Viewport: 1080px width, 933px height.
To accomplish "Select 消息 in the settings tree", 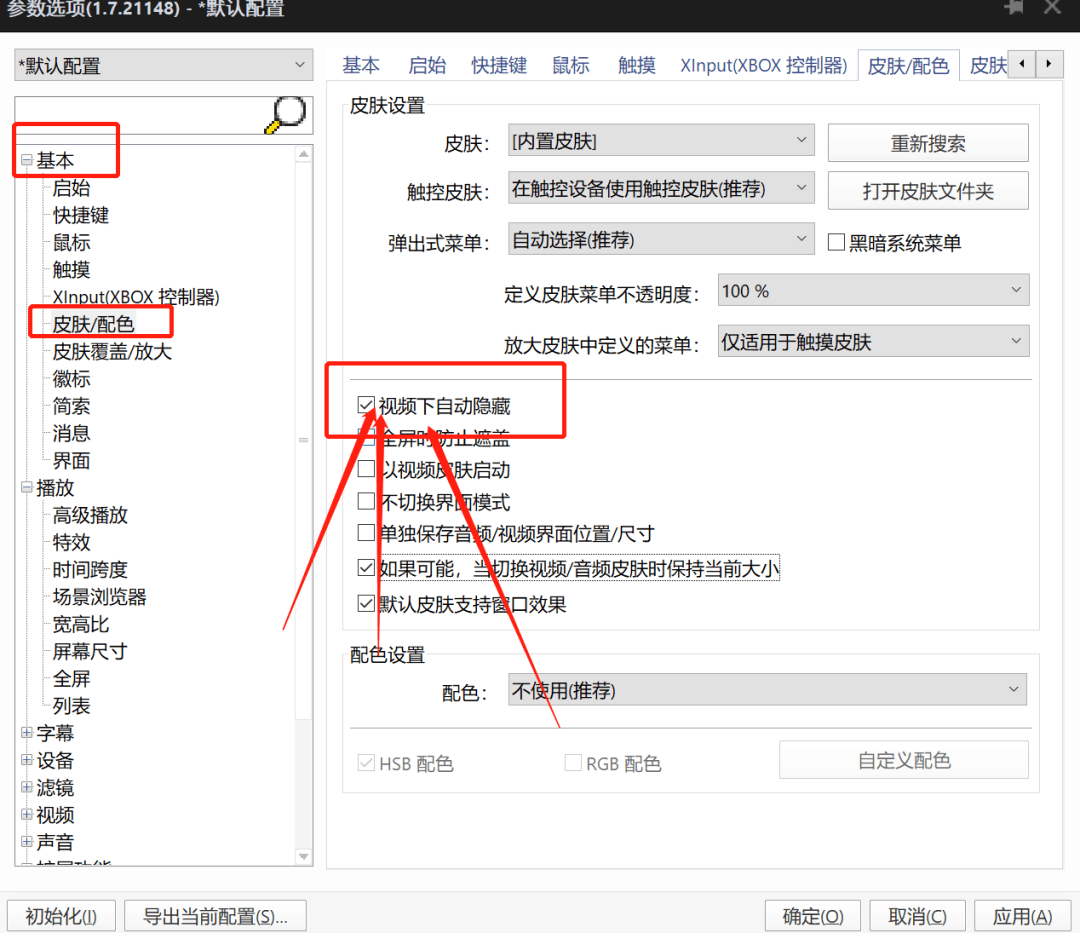I will click(72, 433).
